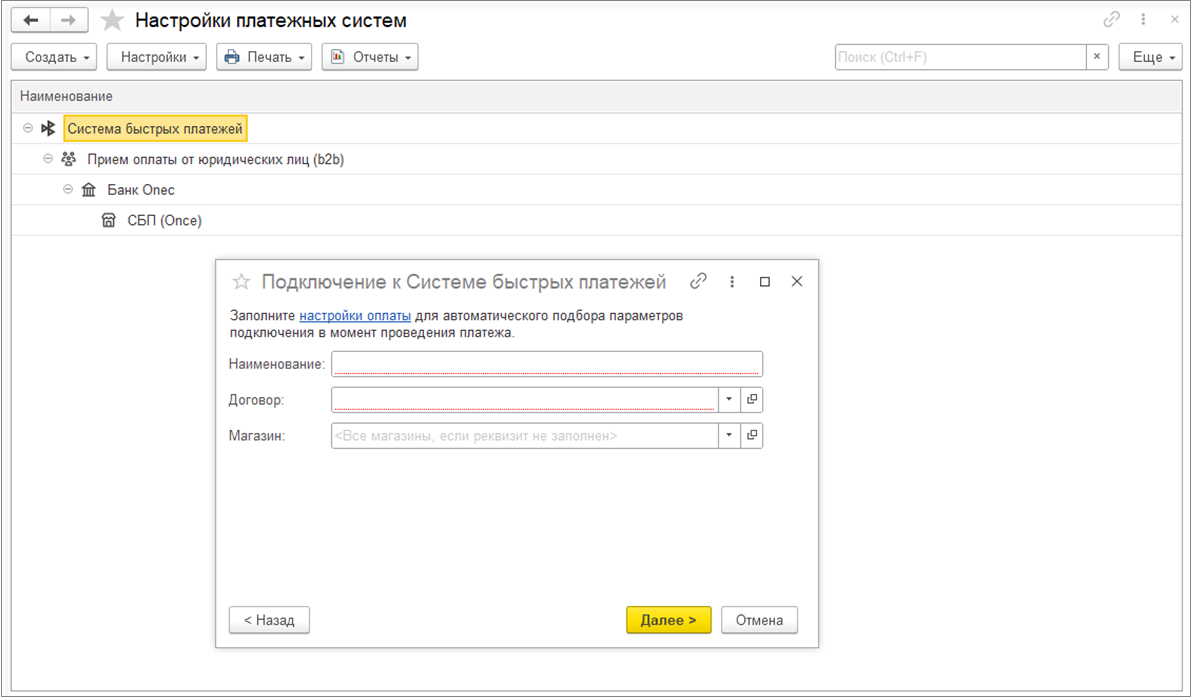Open the Договор field's open-form icon
This screenshot has height=697, width=1191.
point(752,400)
